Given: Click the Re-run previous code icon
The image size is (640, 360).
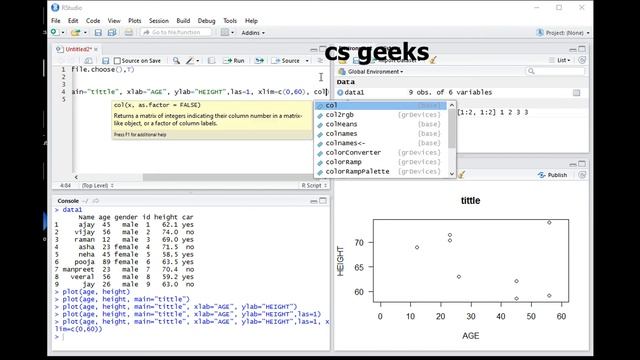Looking at the screenshot, I should (x=259, y=60).
